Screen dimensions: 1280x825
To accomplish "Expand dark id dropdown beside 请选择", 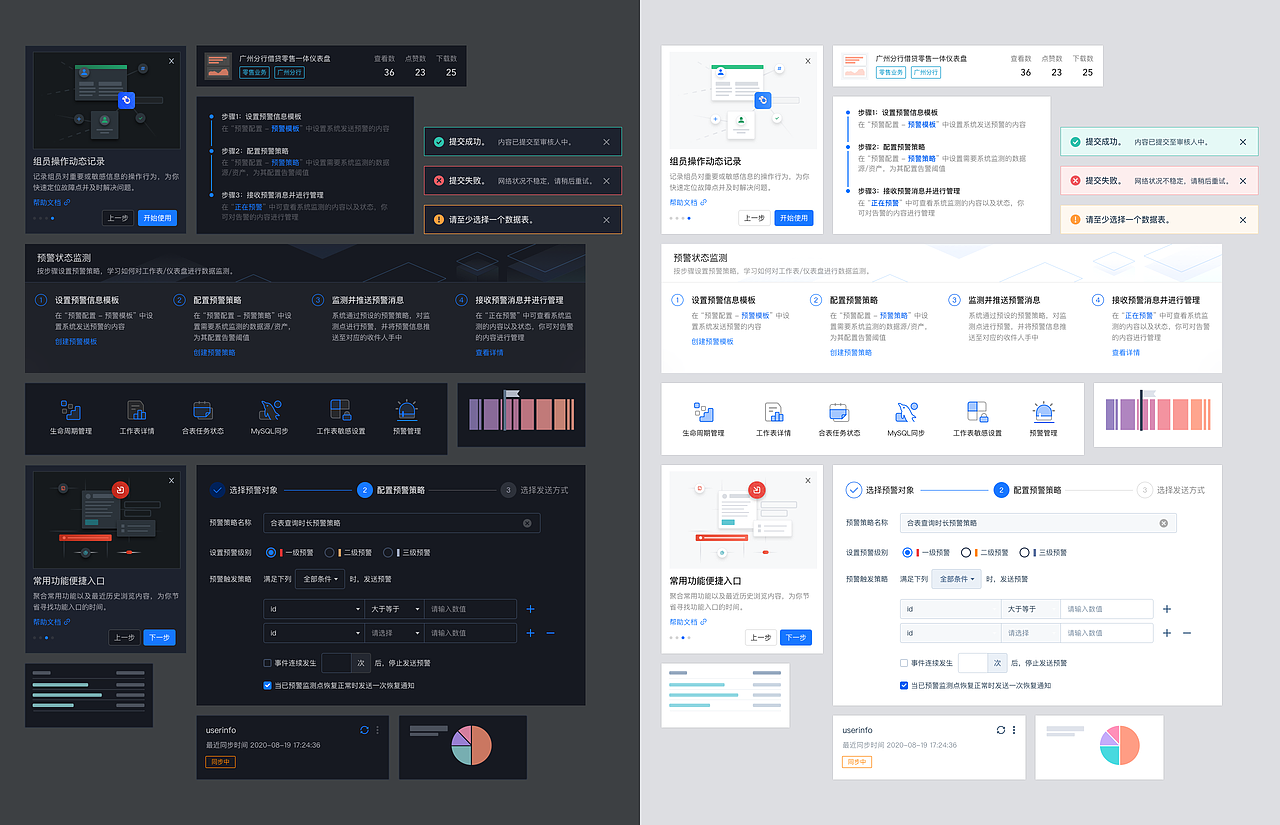I will [x=314, y=633].
